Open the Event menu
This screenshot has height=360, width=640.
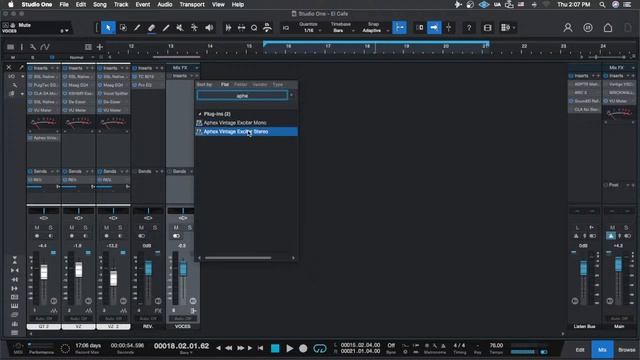[142, 4]
